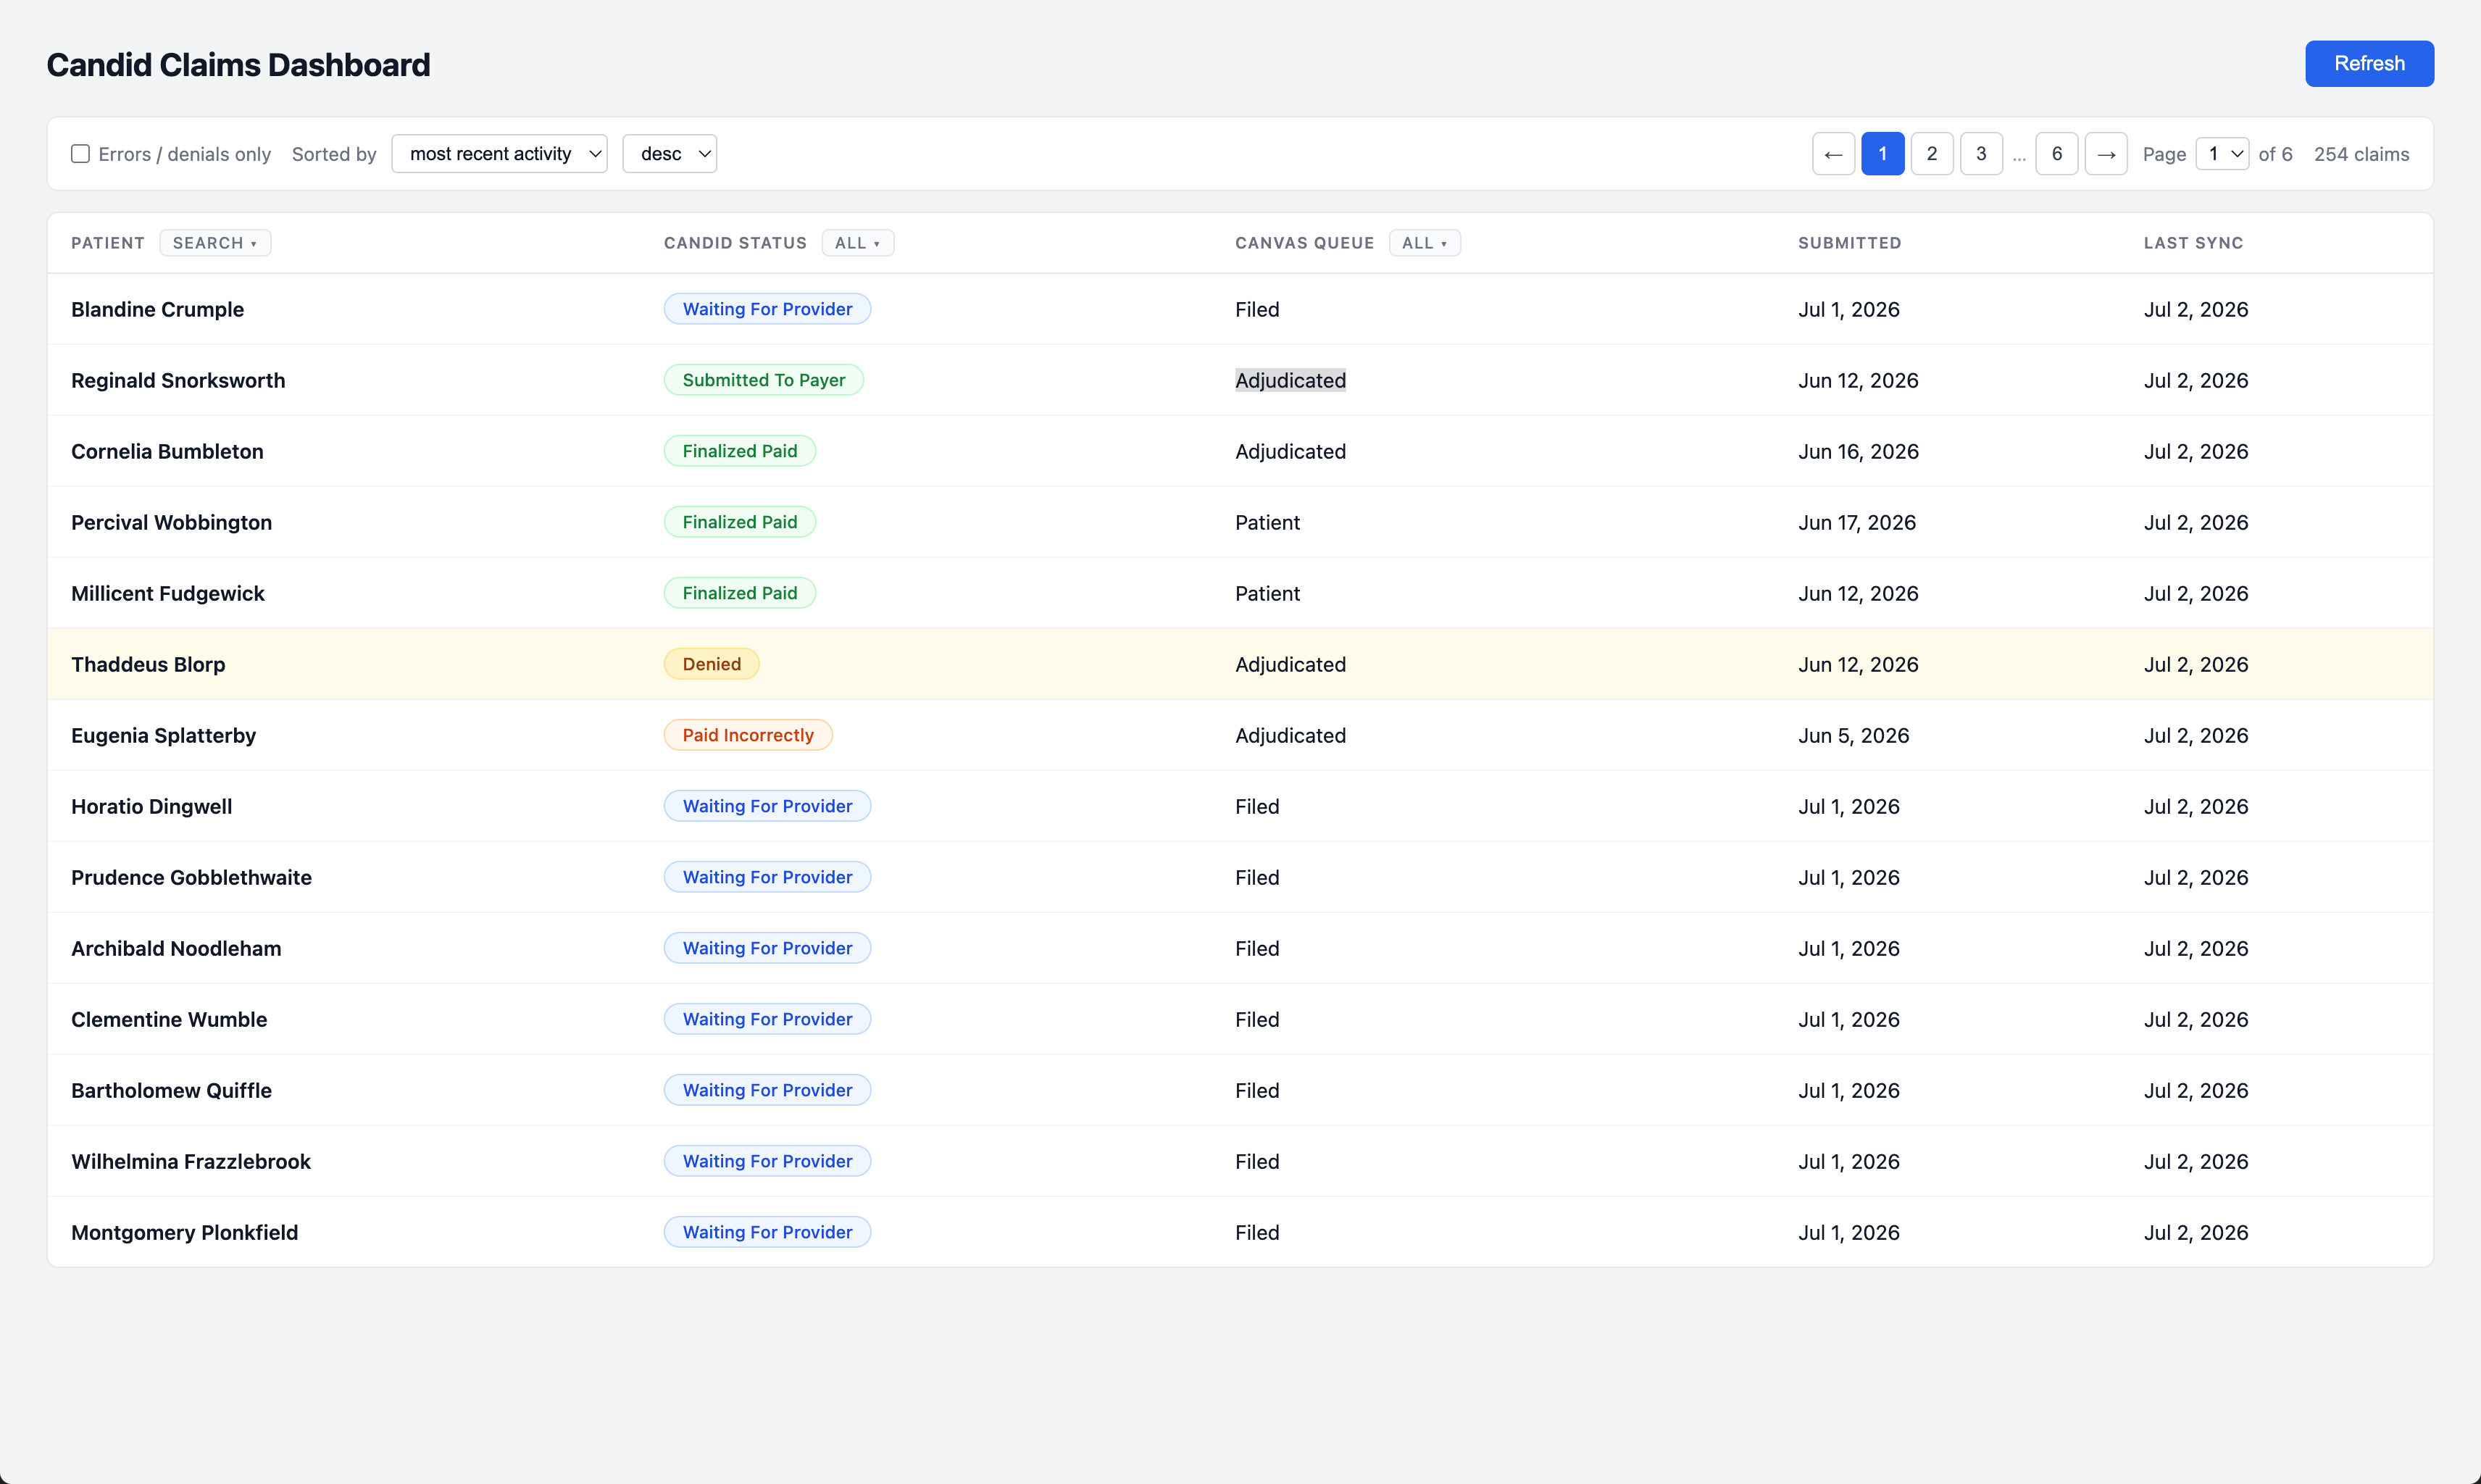Go to previous page with left arrow
Image resolution: width=2481 pixels, height=1484 pixels.
(x=1833, y=154)
